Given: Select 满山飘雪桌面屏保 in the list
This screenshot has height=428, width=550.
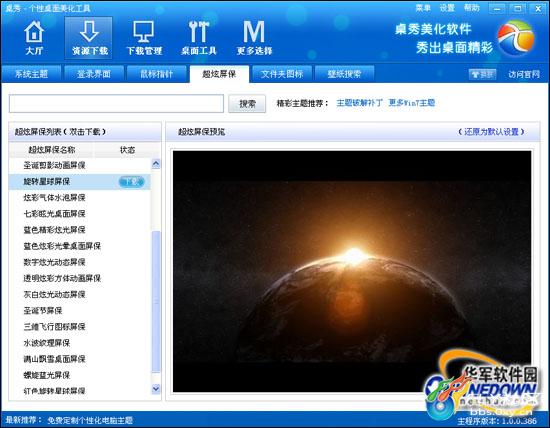Looking at the screenshot, I should point(80,359).
